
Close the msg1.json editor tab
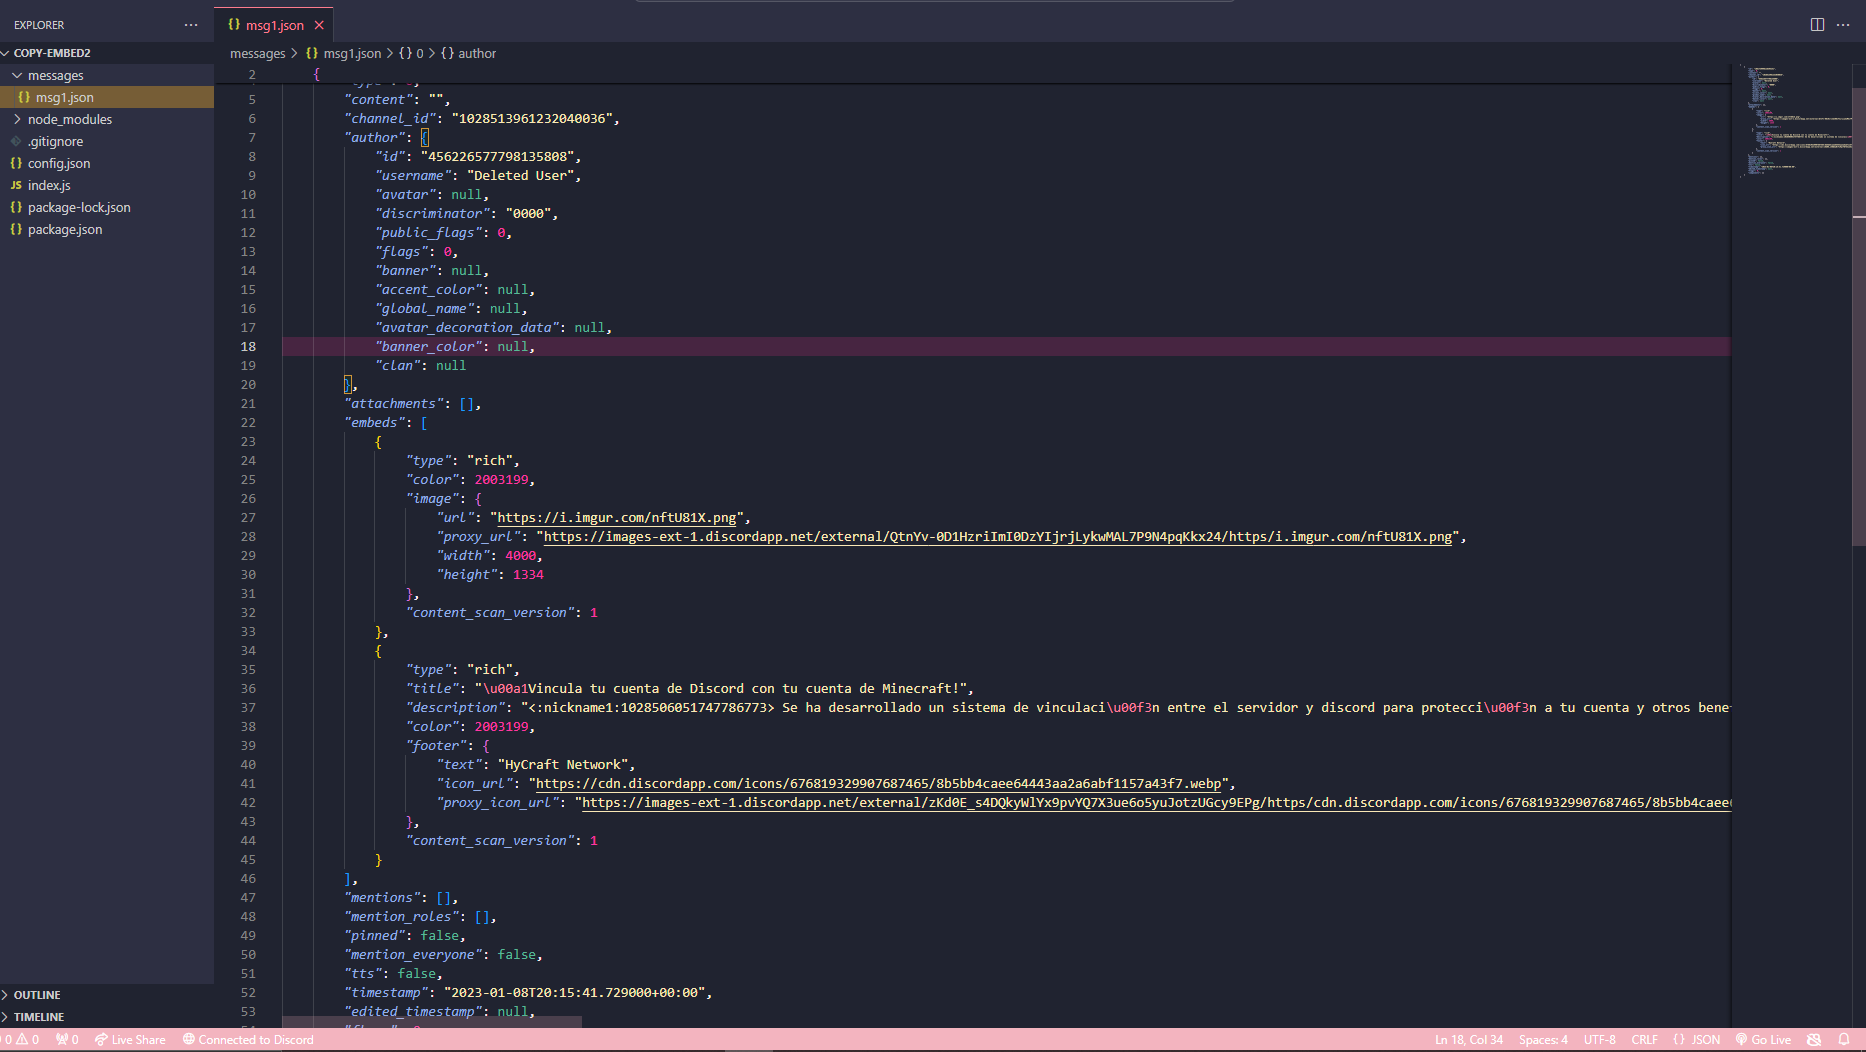pyautogui.click(x=319, y=25)
